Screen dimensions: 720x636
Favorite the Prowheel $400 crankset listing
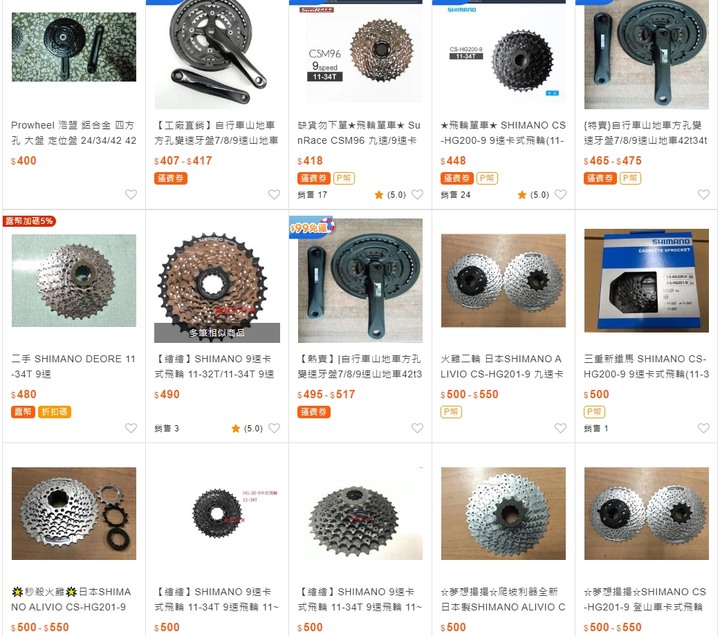coord(131,194)
